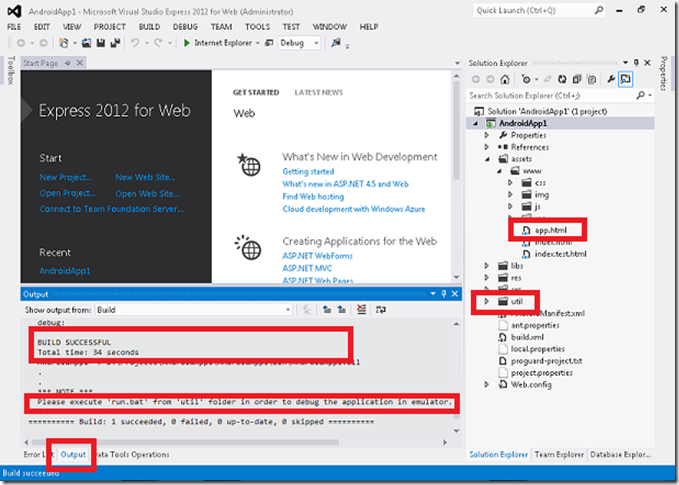Collapse the AndroidApp1 project node
Viewport: 679px width, 485px height.
(x=475, y=123)
